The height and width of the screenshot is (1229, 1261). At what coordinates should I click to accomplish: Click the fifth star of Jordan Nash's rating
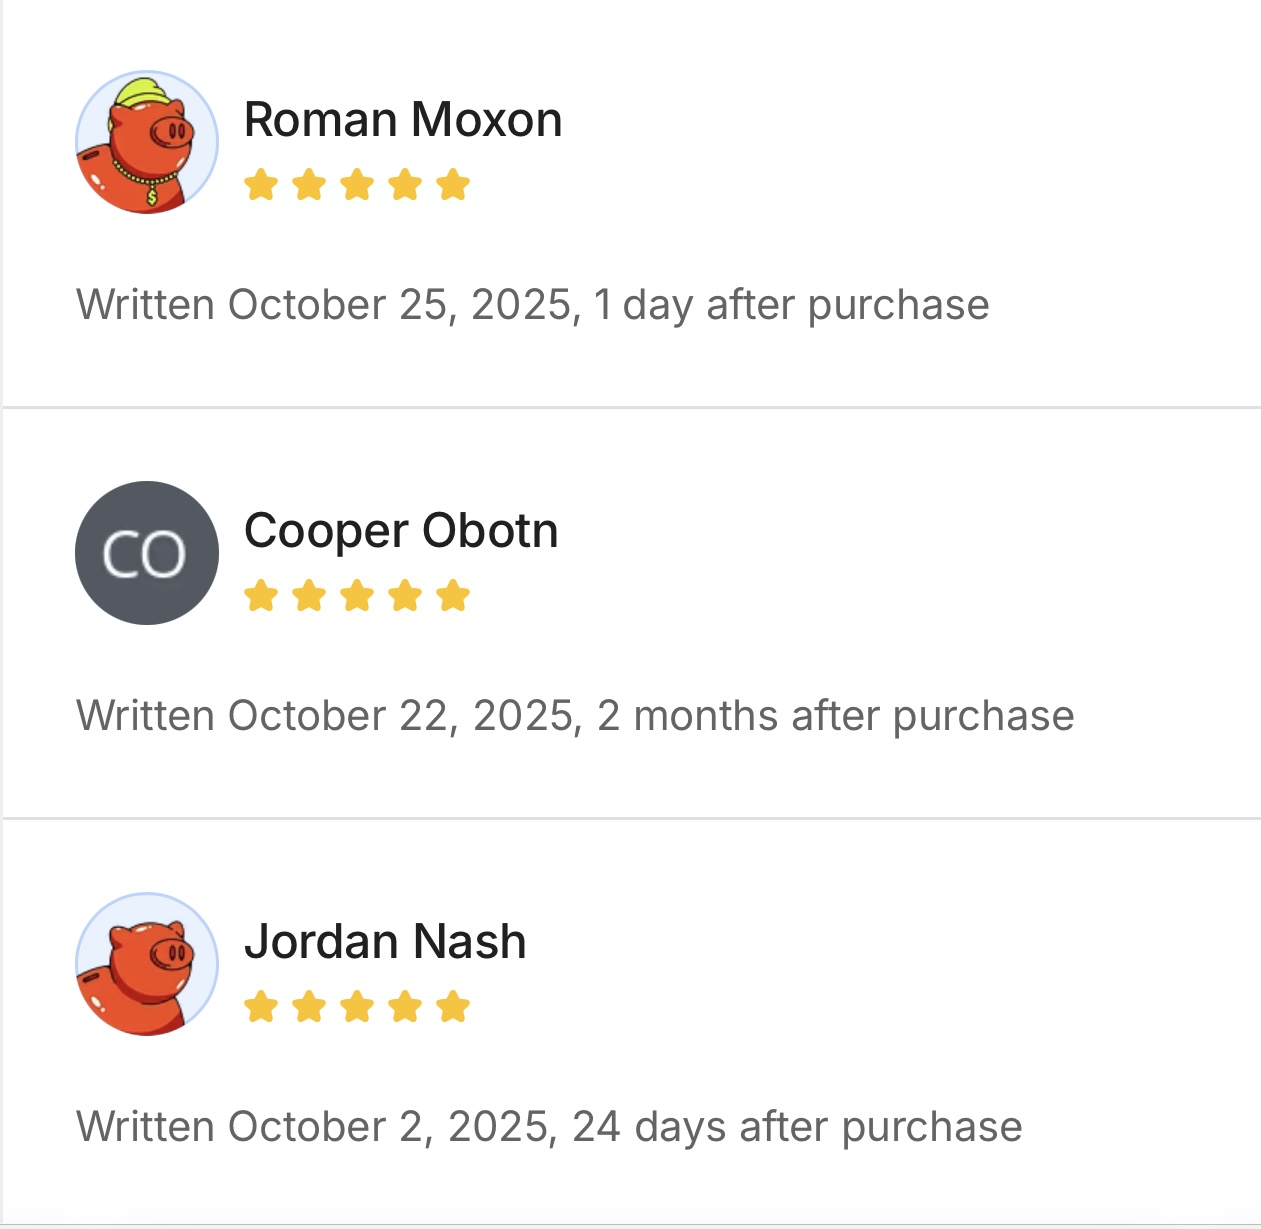coord(453,1007)
